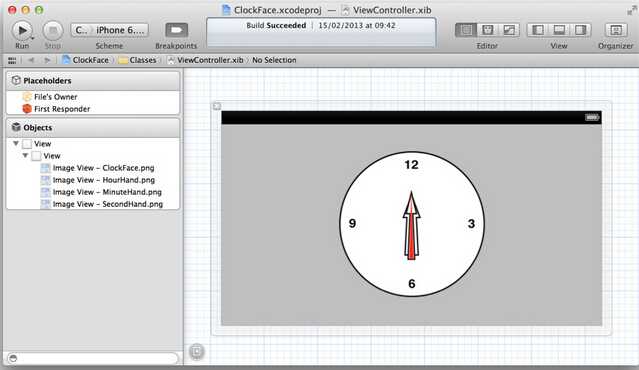Click the black status bar in canvas

coord(411,117)
